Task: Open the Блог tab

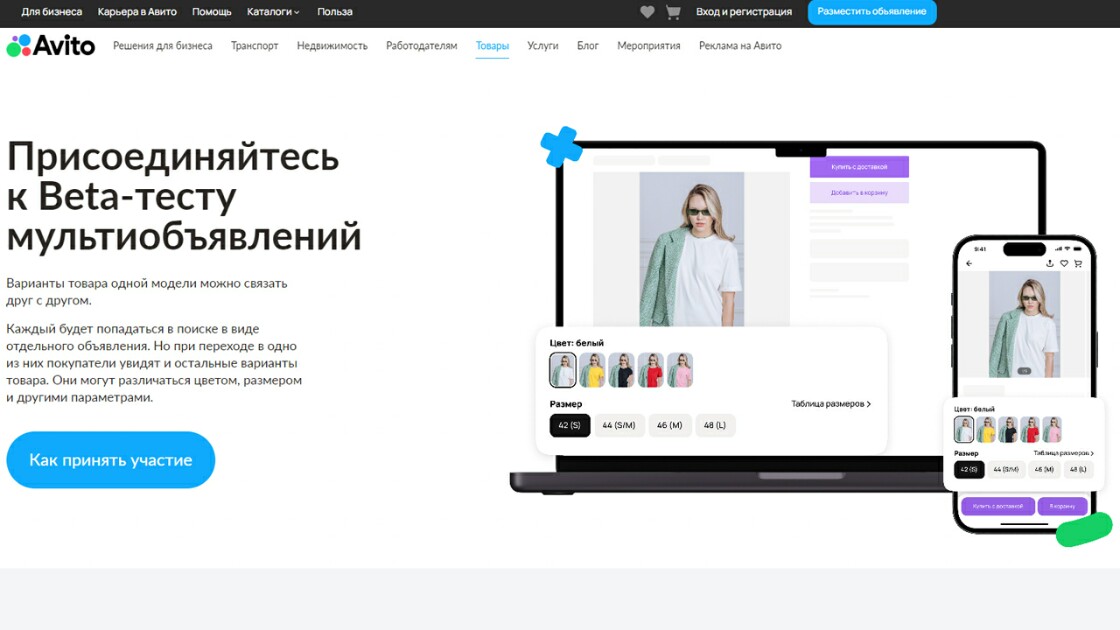Action: tap(588, 46)
